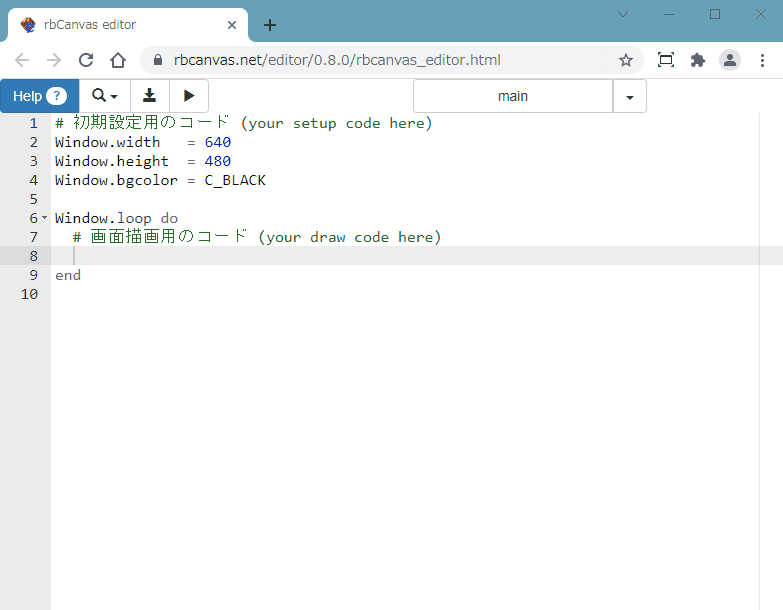Click the Run (play) button in toolbar

(x=189, y=96)
